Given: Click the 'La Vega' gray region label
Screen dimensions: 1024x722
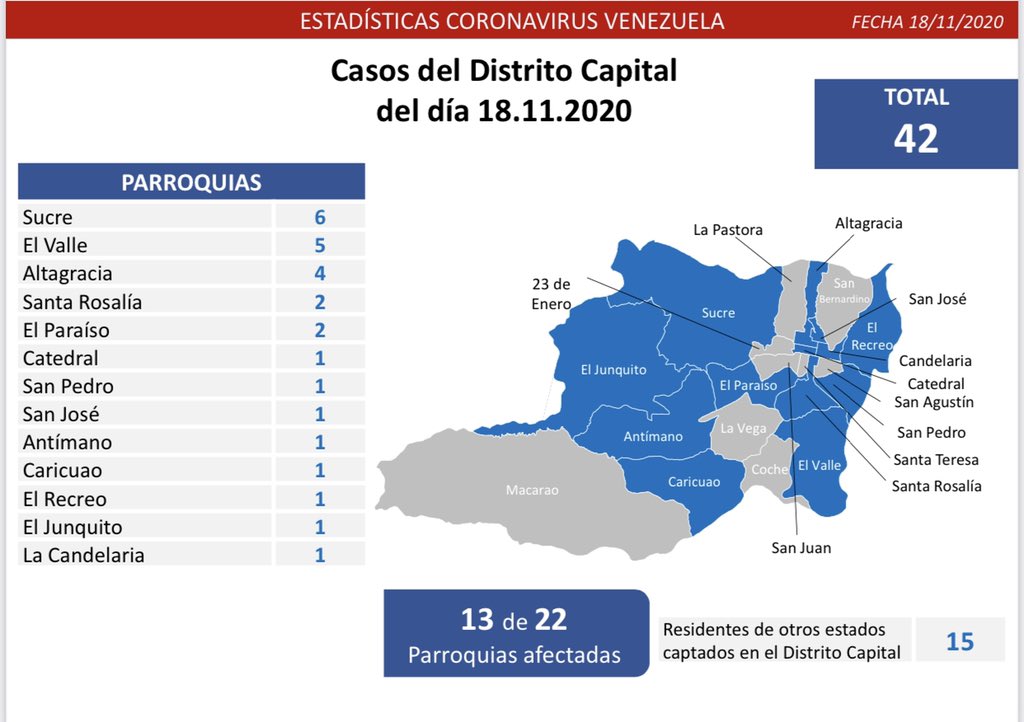Looking at the screenshot, I should click(743, 428).
